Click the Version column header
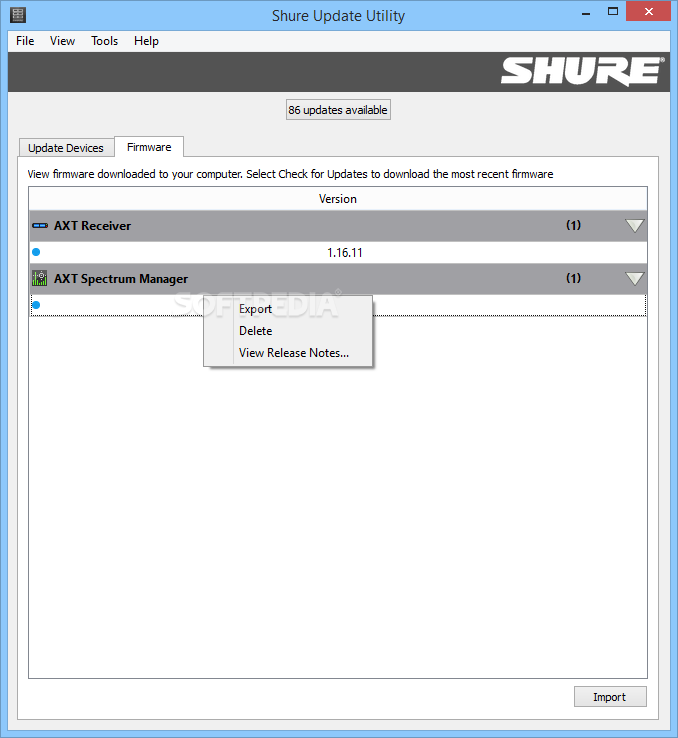Viewport: 678px width, 738px height. click(x=338, y=199)
